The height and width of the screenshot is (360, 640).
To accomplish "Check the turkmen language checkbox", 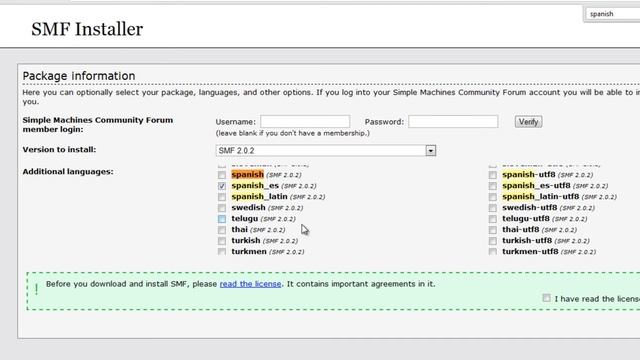I will tap(222, 252).
